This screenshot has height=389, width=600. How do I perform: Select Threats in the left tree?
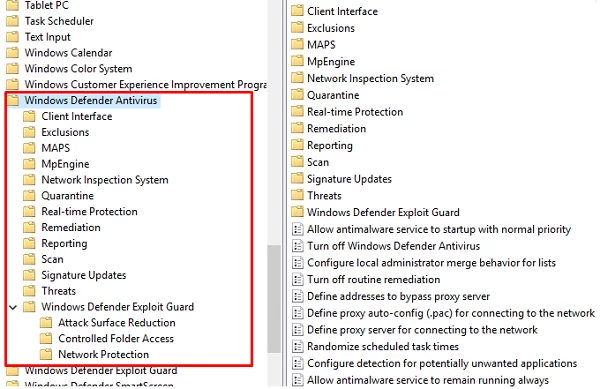click(59, 291)
